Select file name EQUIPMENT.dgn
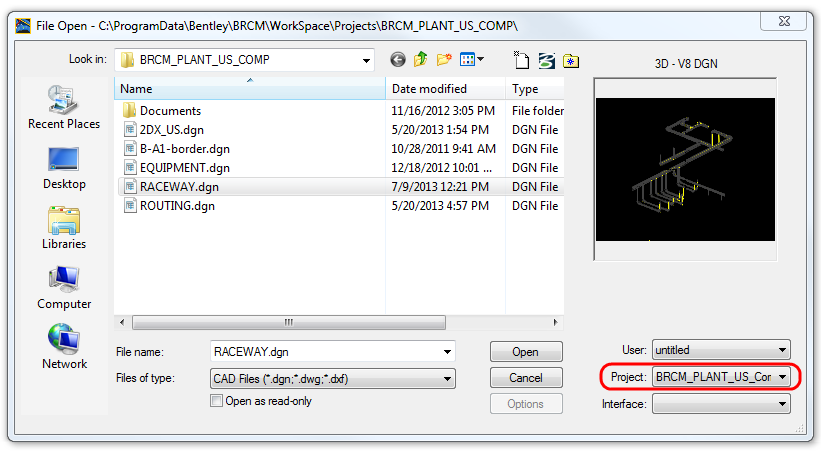The height and width of the screenshot is (454, 821). (x=185, y=168)
